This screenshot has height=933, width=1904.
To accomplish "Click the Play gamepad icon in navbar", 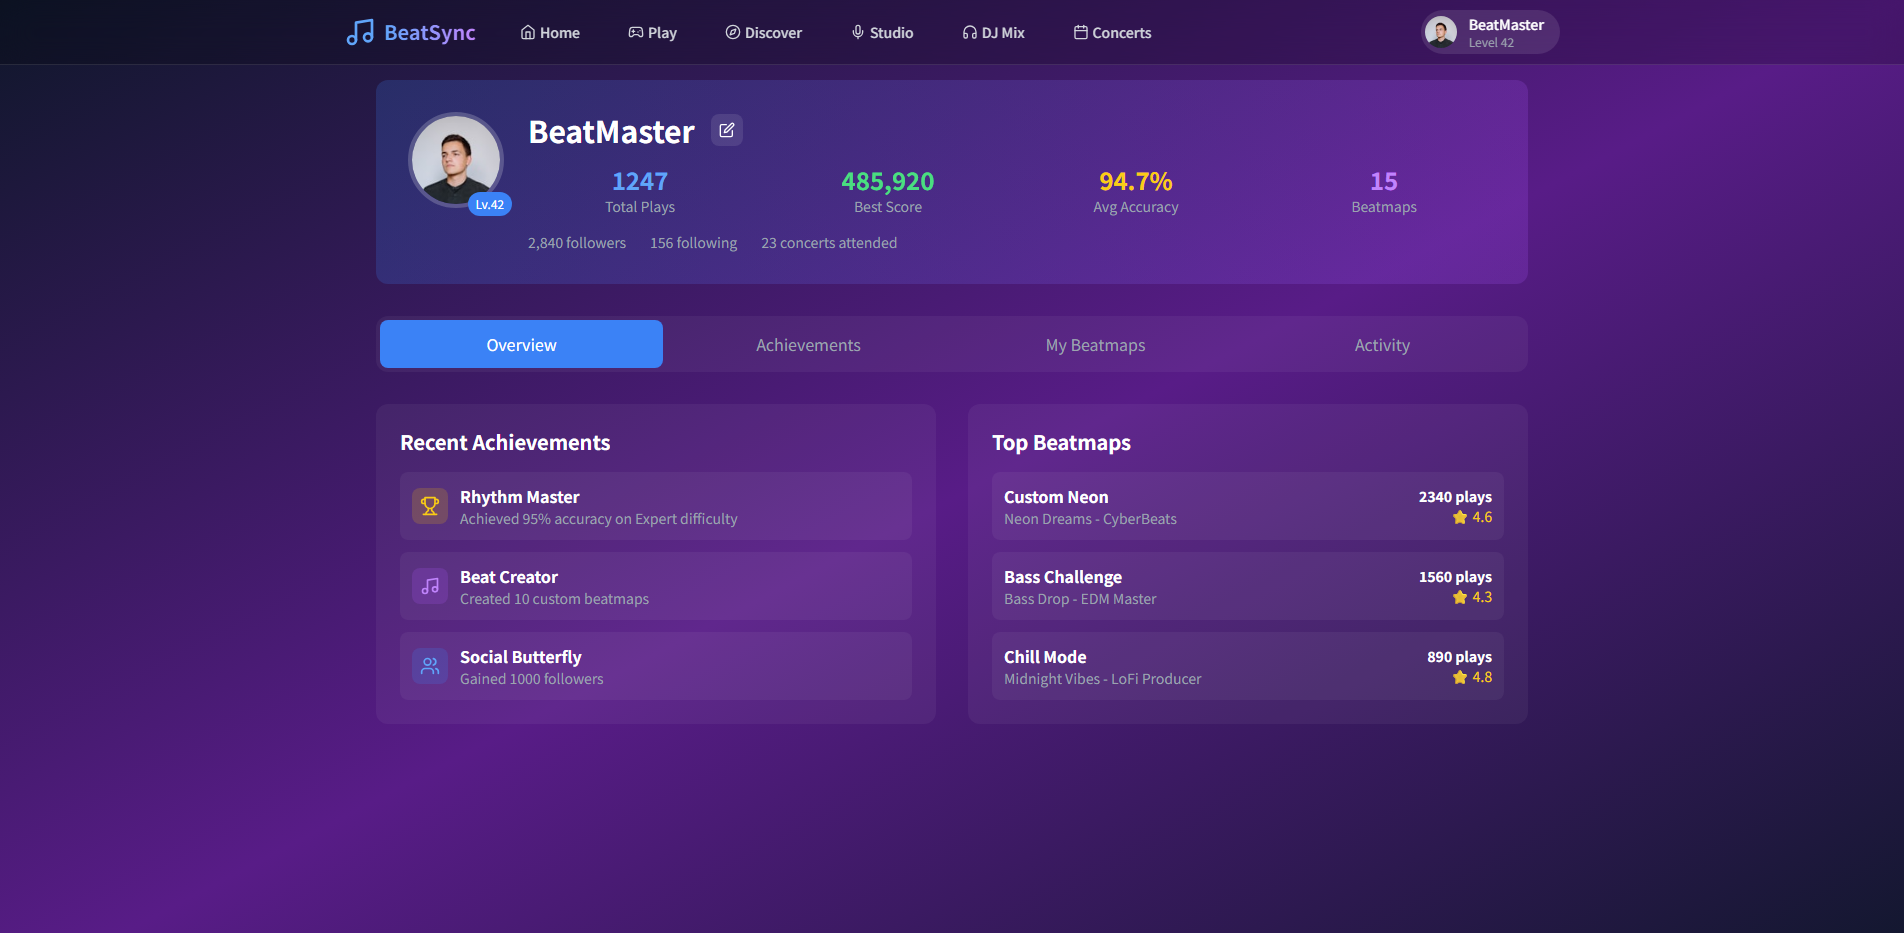I will [635, 32].
